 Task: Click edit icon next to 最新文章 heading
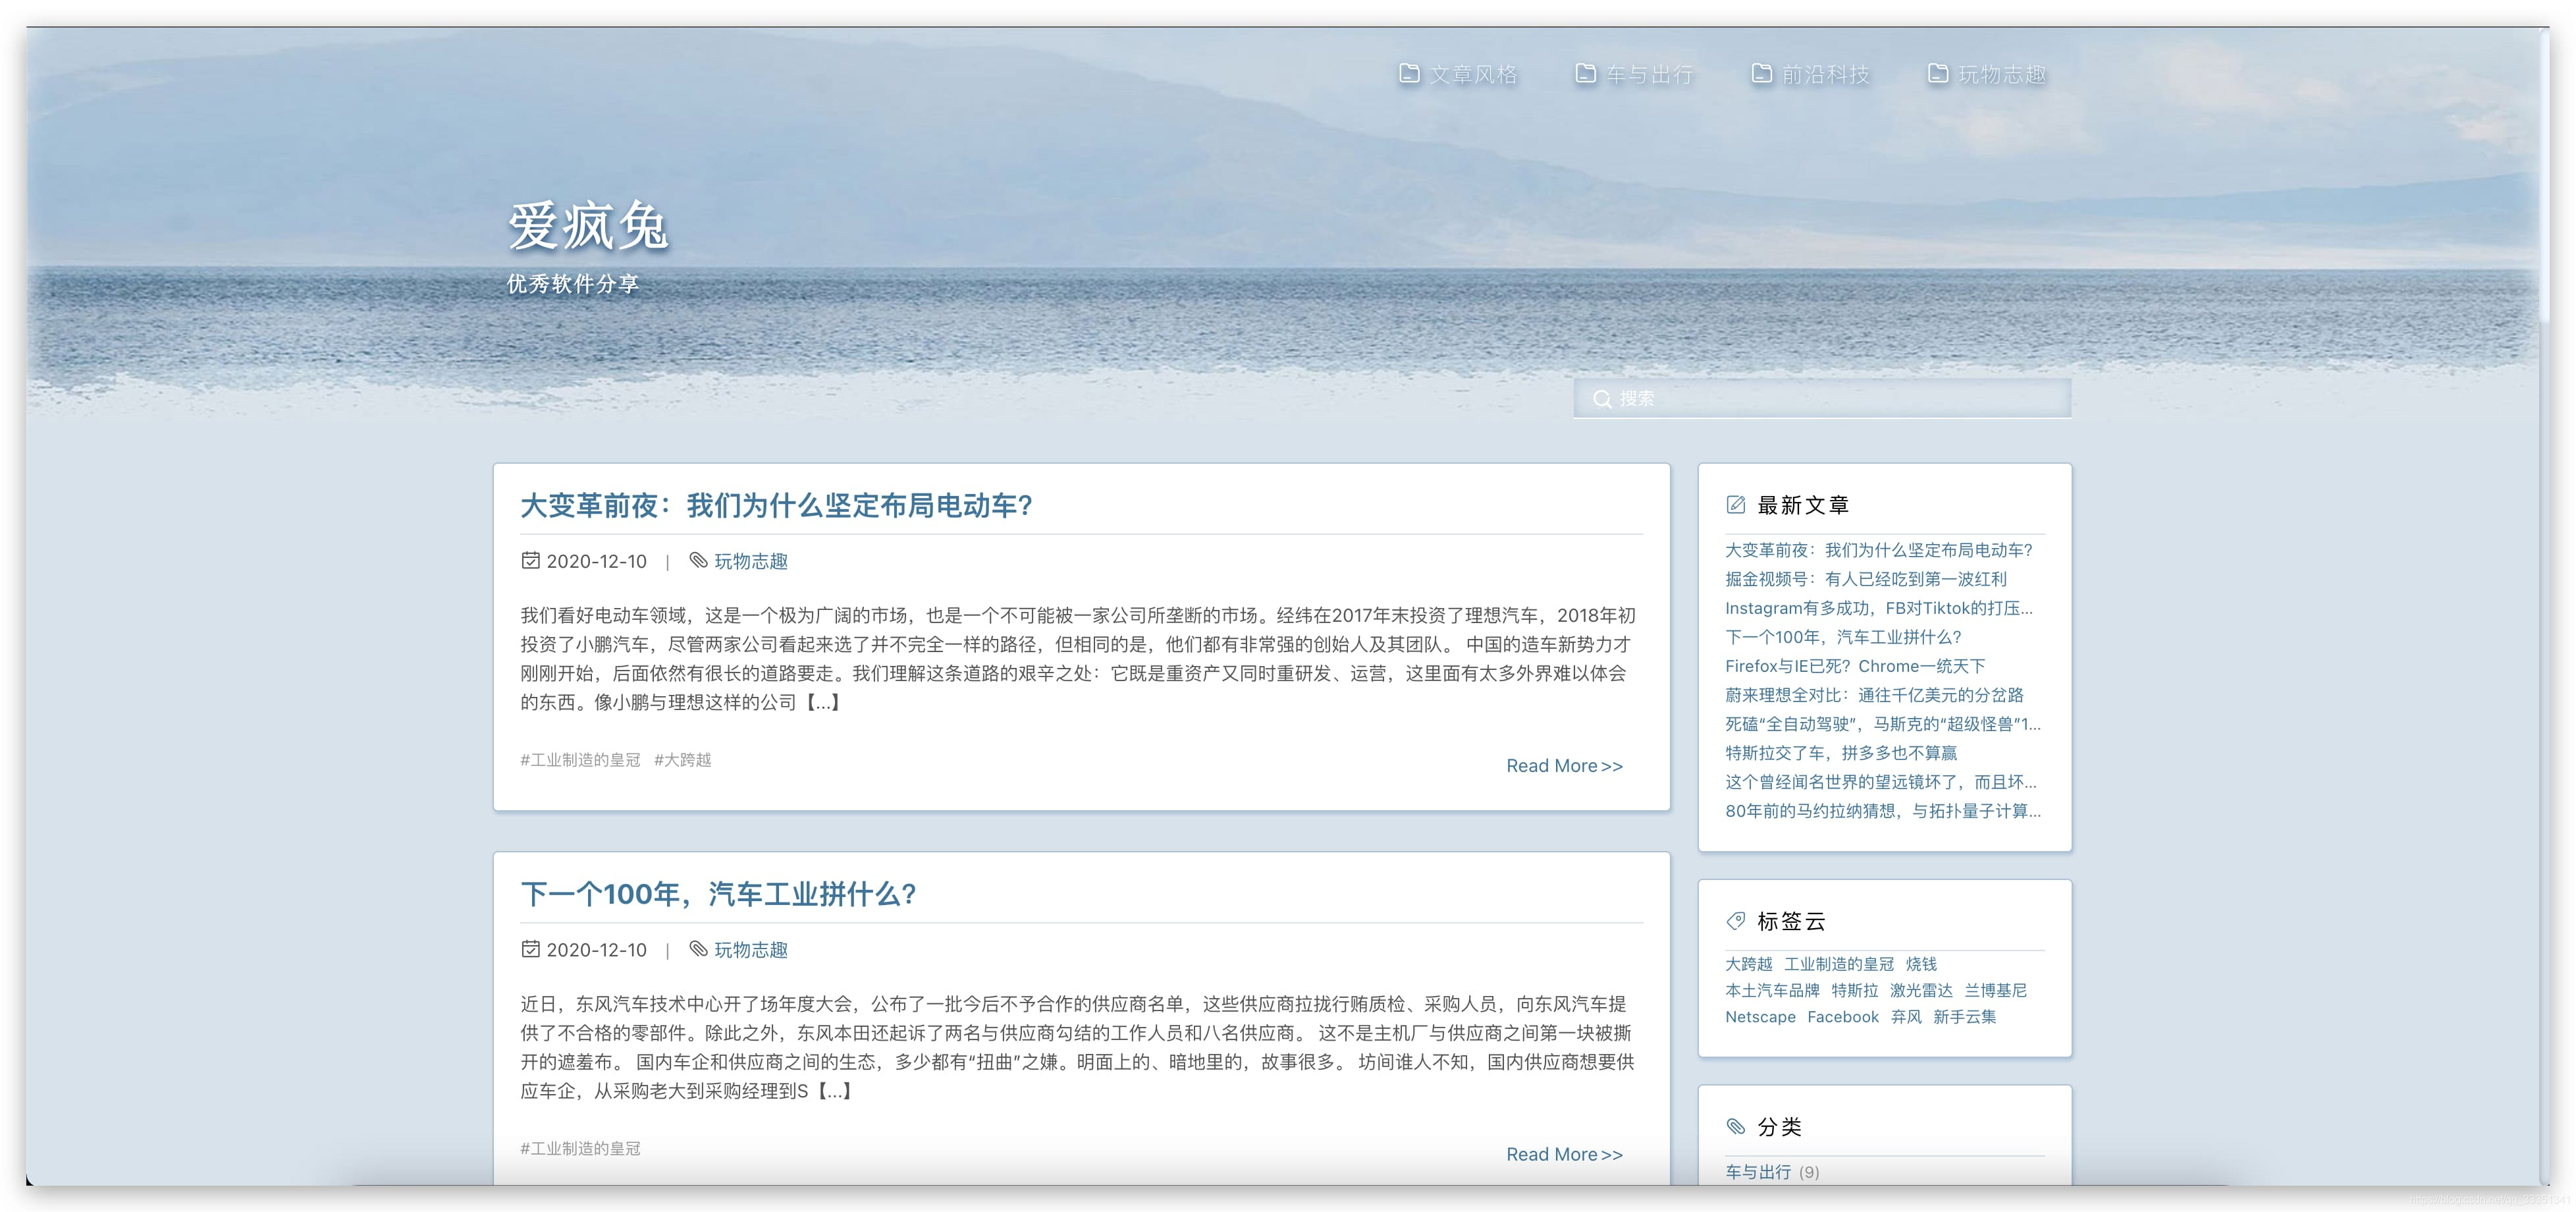click(x=1736, y=505)
